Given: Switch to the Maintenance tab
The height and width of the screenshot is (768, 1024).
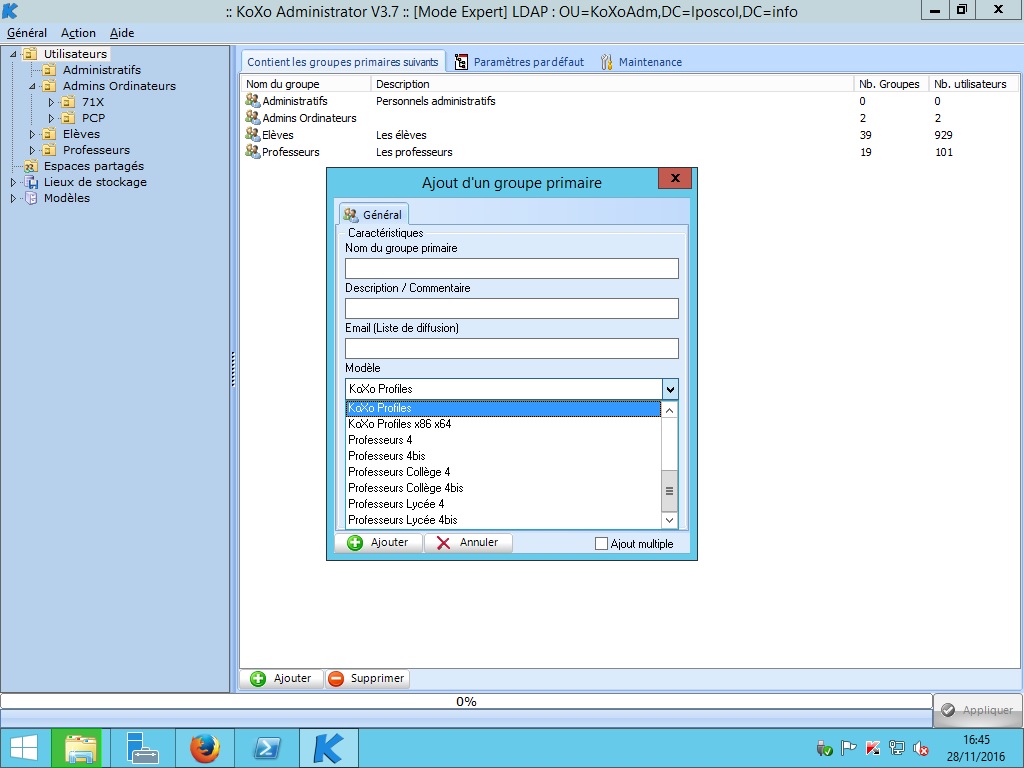Looking at the screenshot, I should (x=641, y=62).
